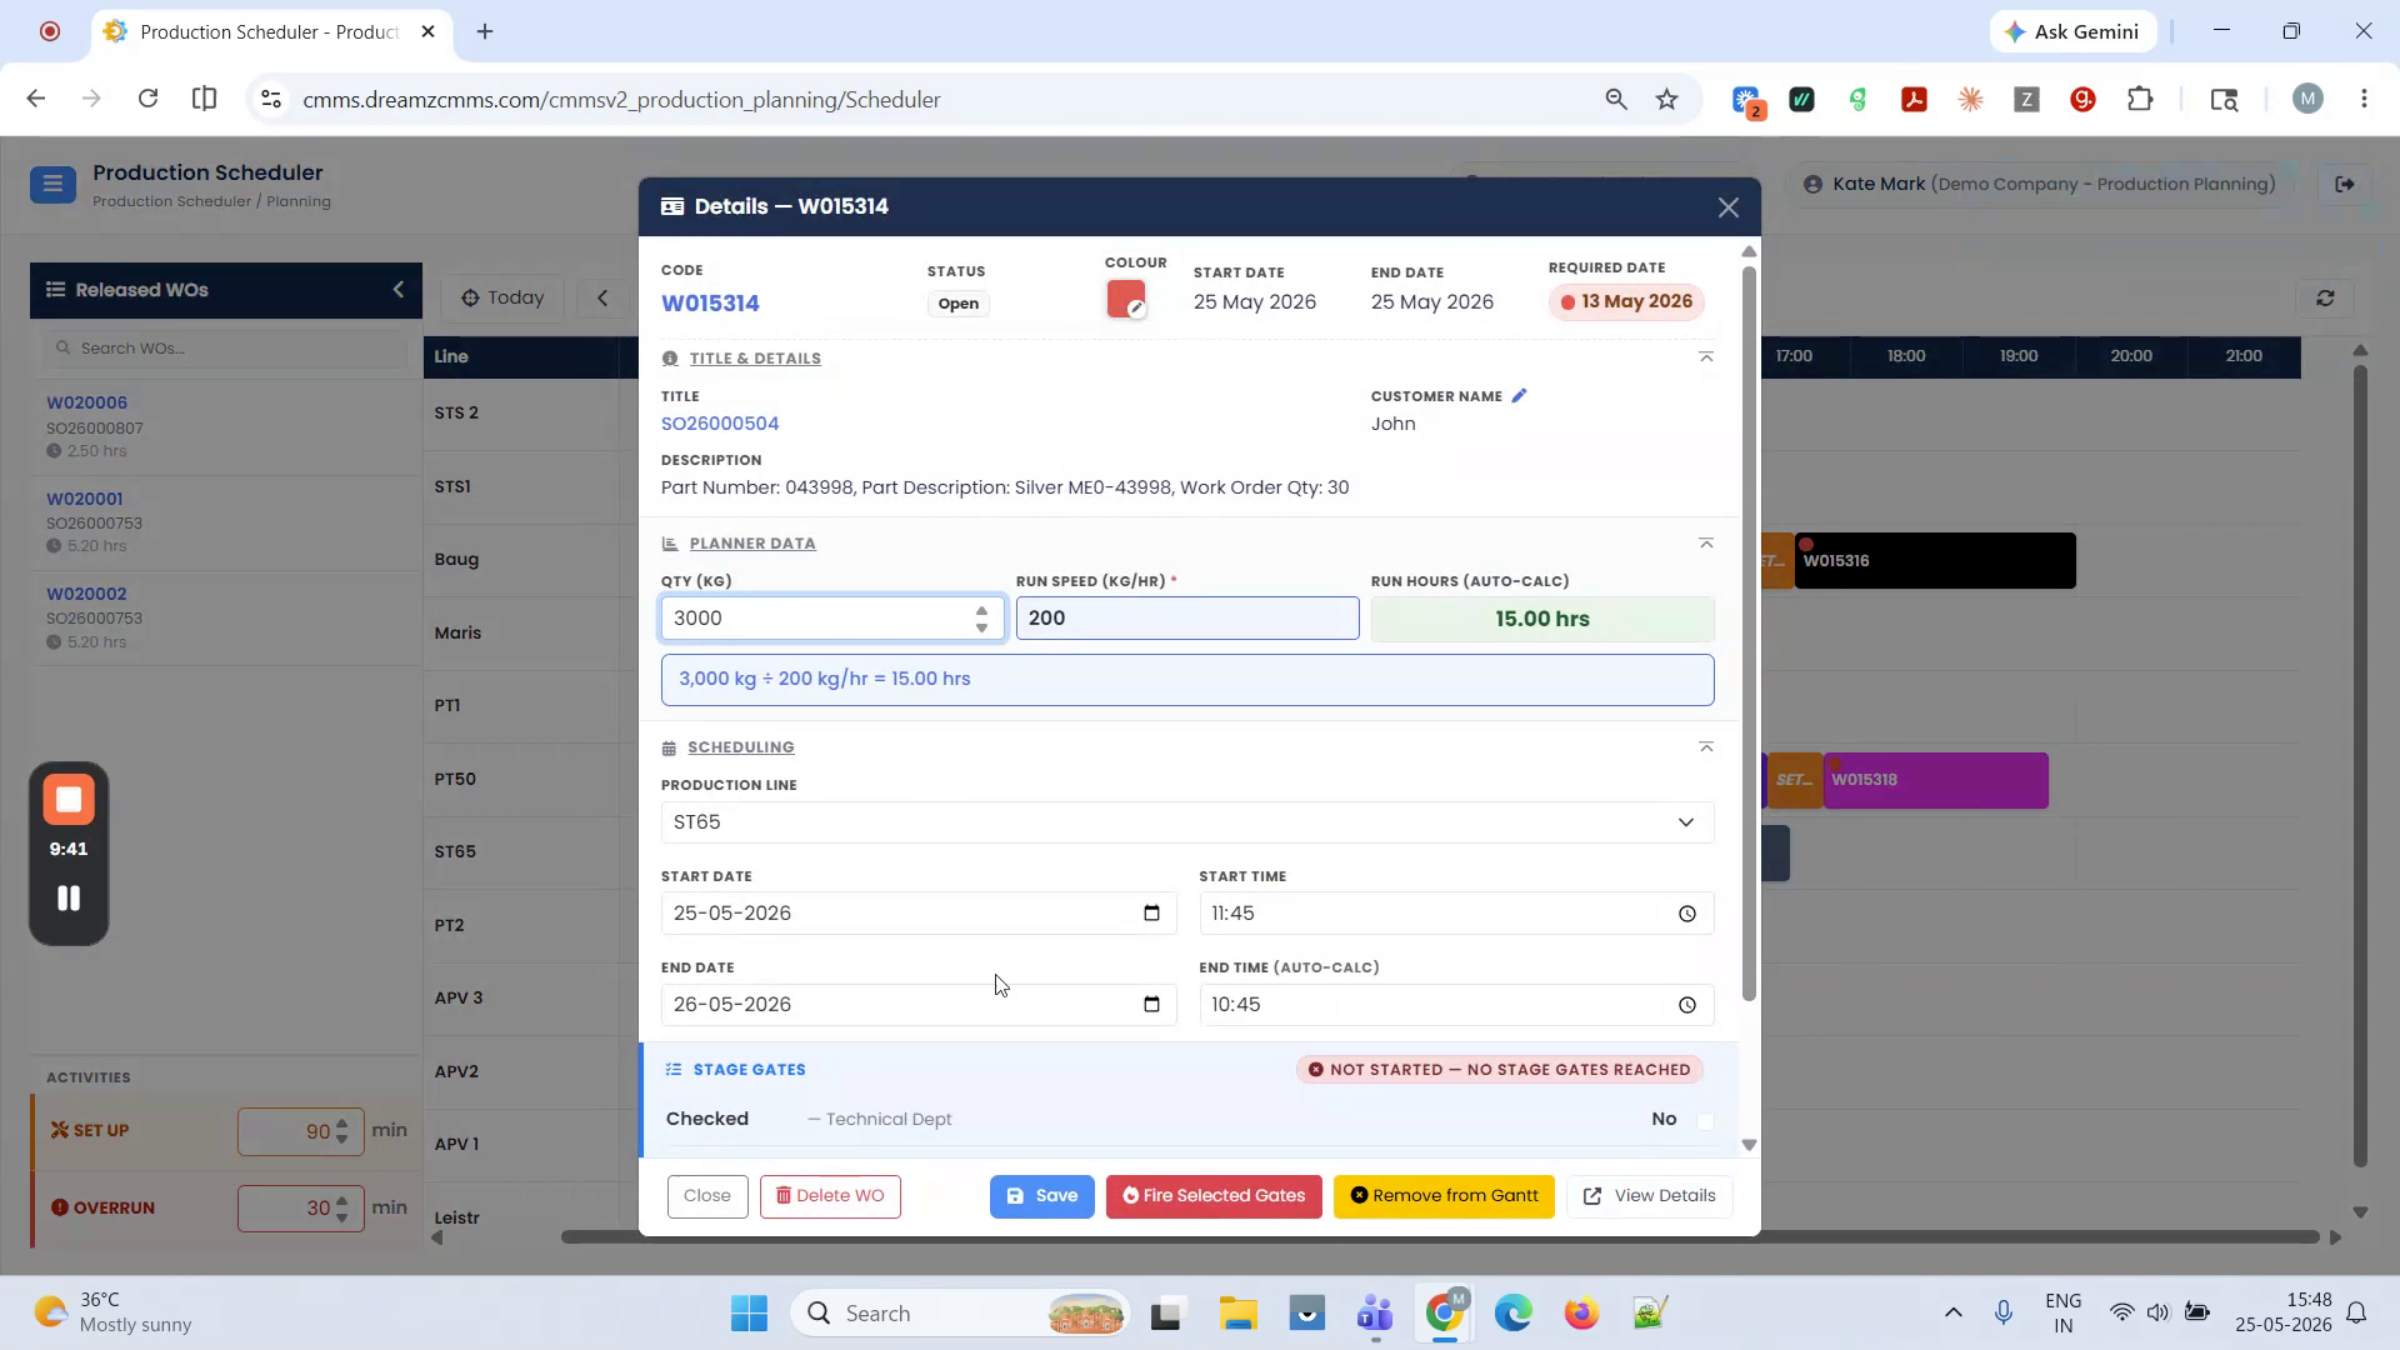This screenshot has height=1350, width=2400.
Task: Open Ask Gemini
Action: click(x=2071, y=31)
